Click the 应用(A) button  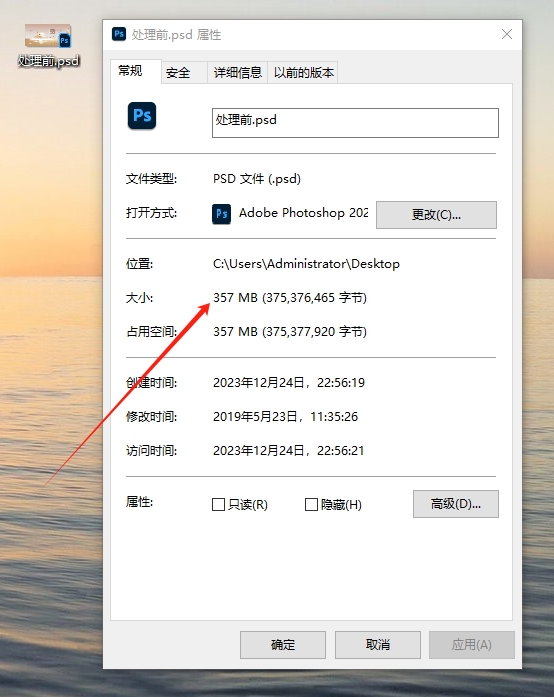click(472, 645)
